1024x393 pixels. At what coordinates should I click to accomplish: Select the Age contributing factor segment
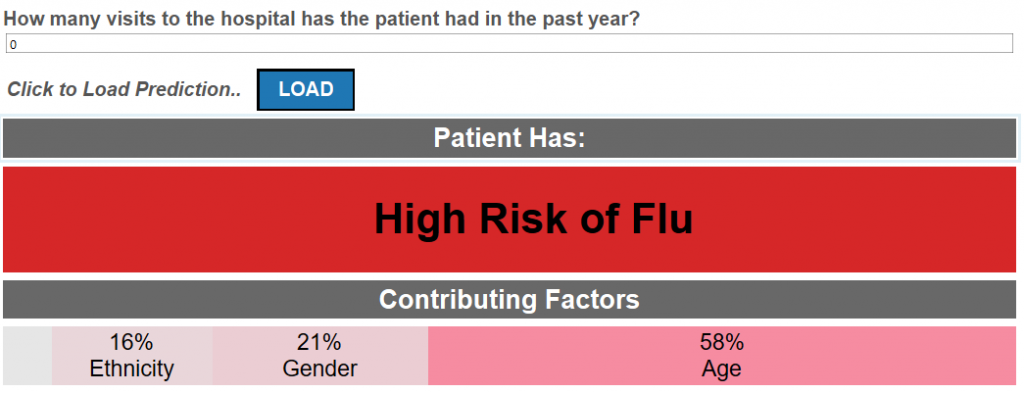pos(722,356)
